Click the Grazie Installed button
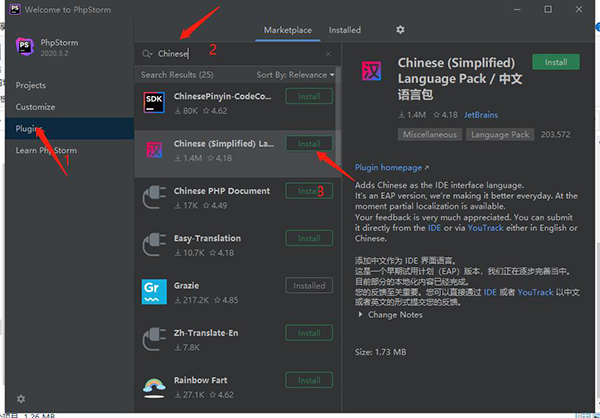The image size is (600, 418). pos(309,286)
